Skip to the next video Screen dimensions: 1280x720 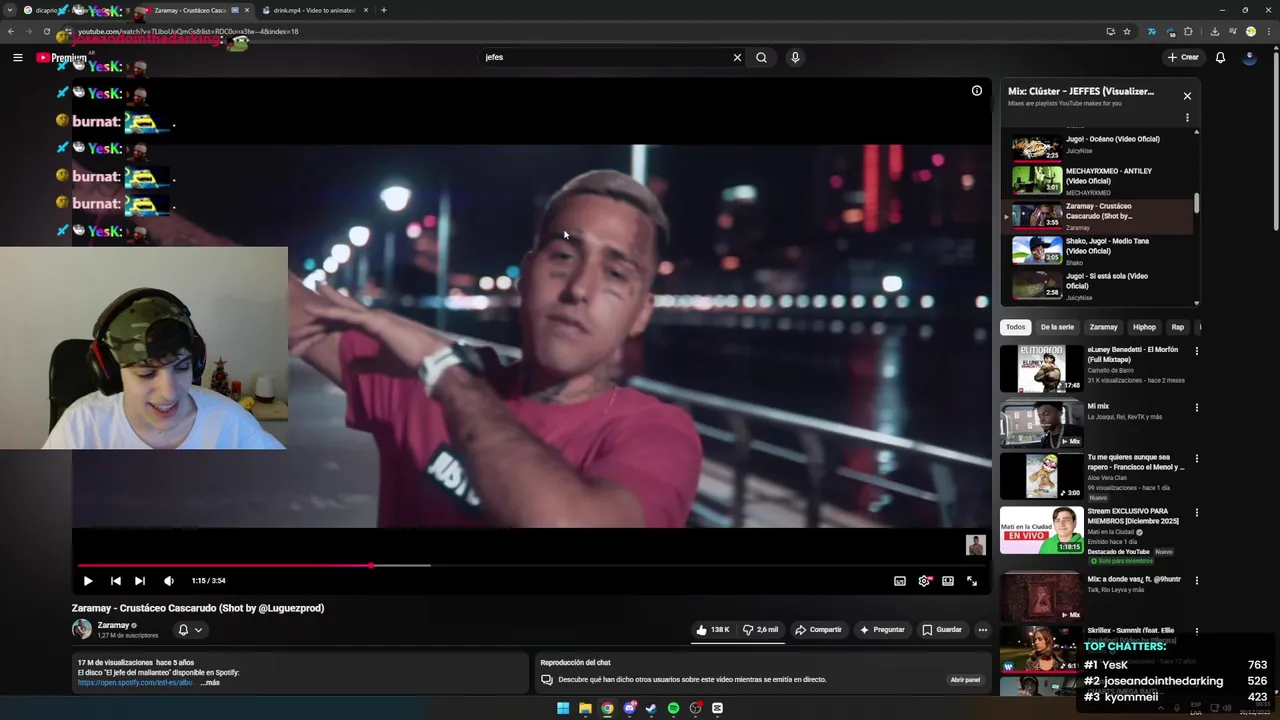click(x=140, y=580)
